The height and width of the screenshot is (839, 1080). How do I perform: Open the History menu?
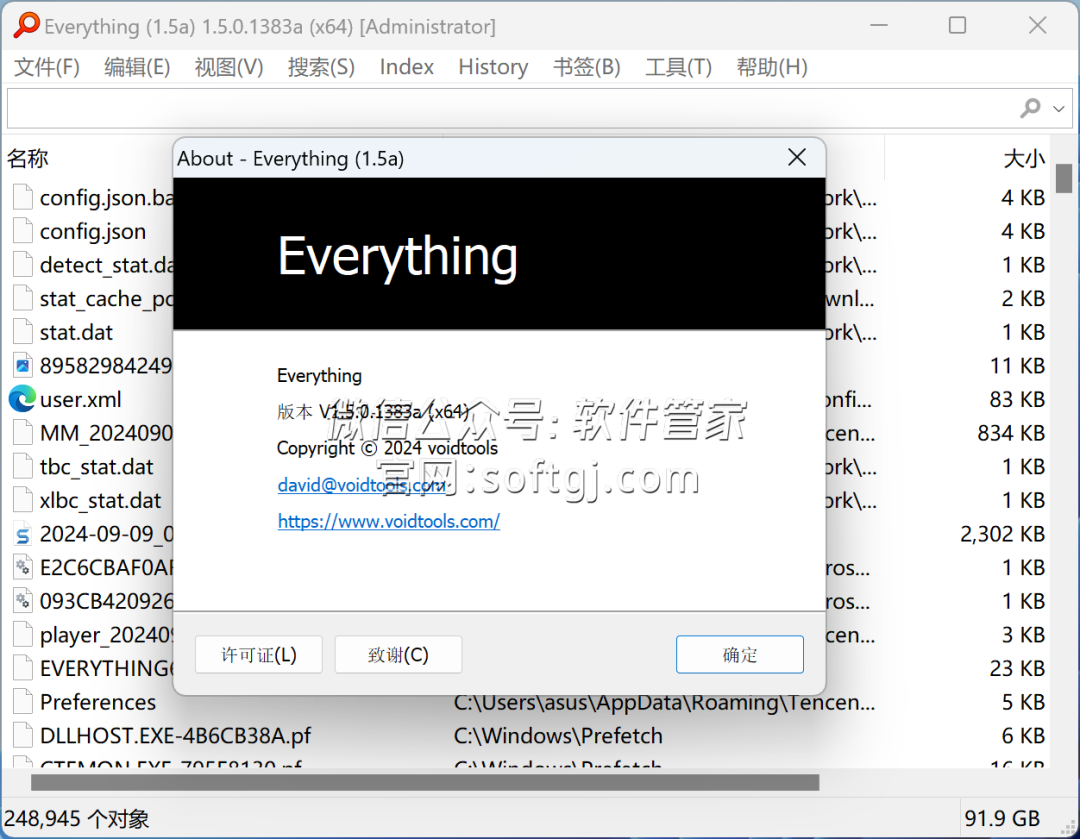pos(493,67)
